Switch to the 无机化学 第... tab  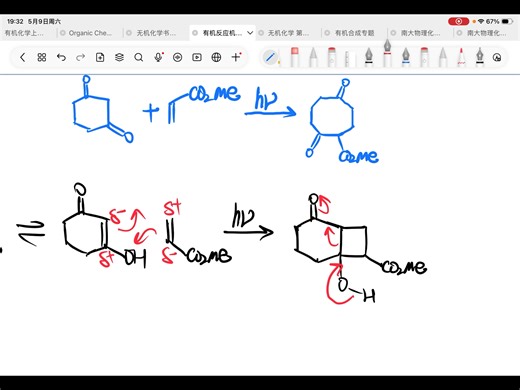[x=288, y=33]
